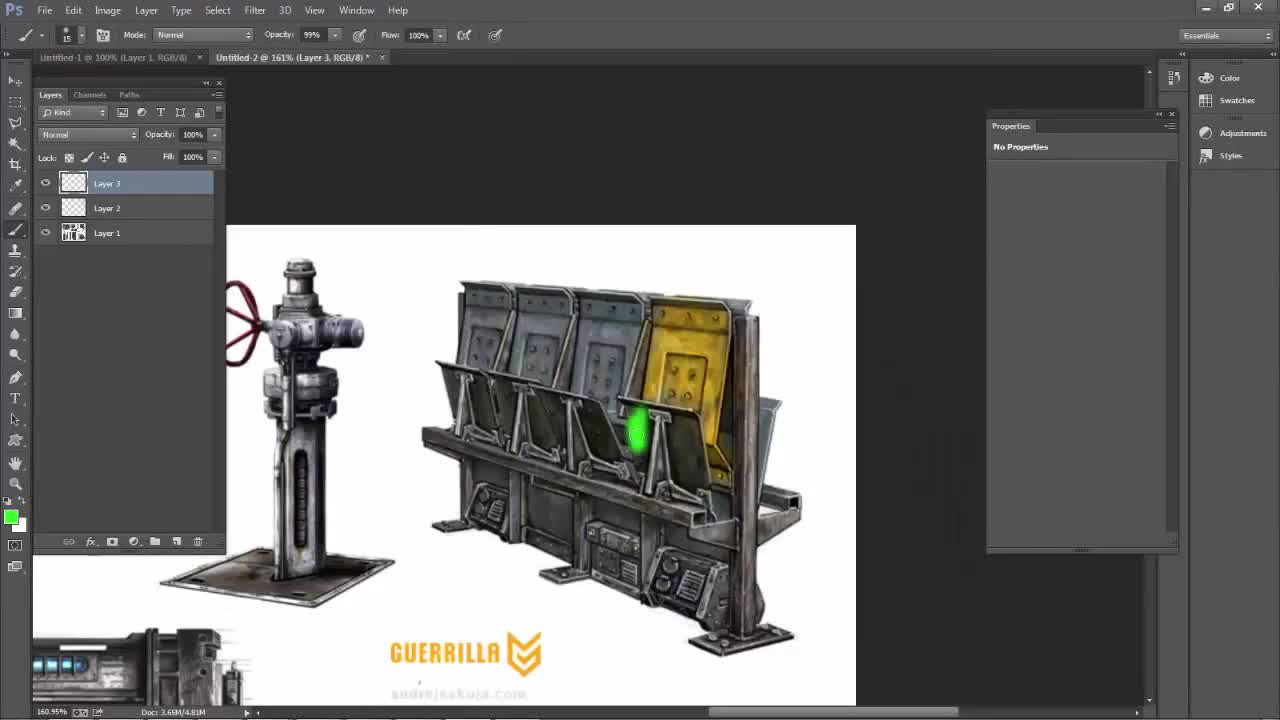Open the layer blend mode dropdown
Image resolution: width=1280 pixels, height=720 pixels.
[x=89, y=135]
